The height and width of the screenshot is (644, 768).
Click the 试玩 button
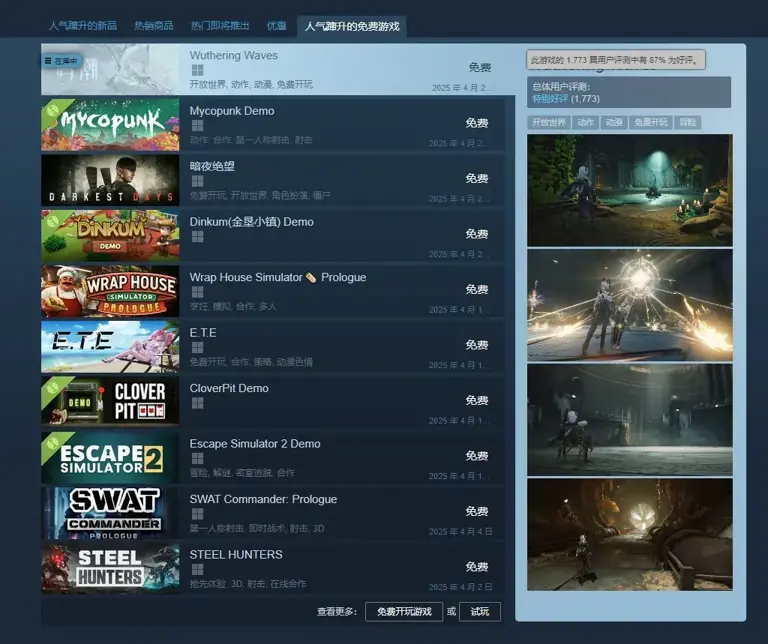pos(480,611)
